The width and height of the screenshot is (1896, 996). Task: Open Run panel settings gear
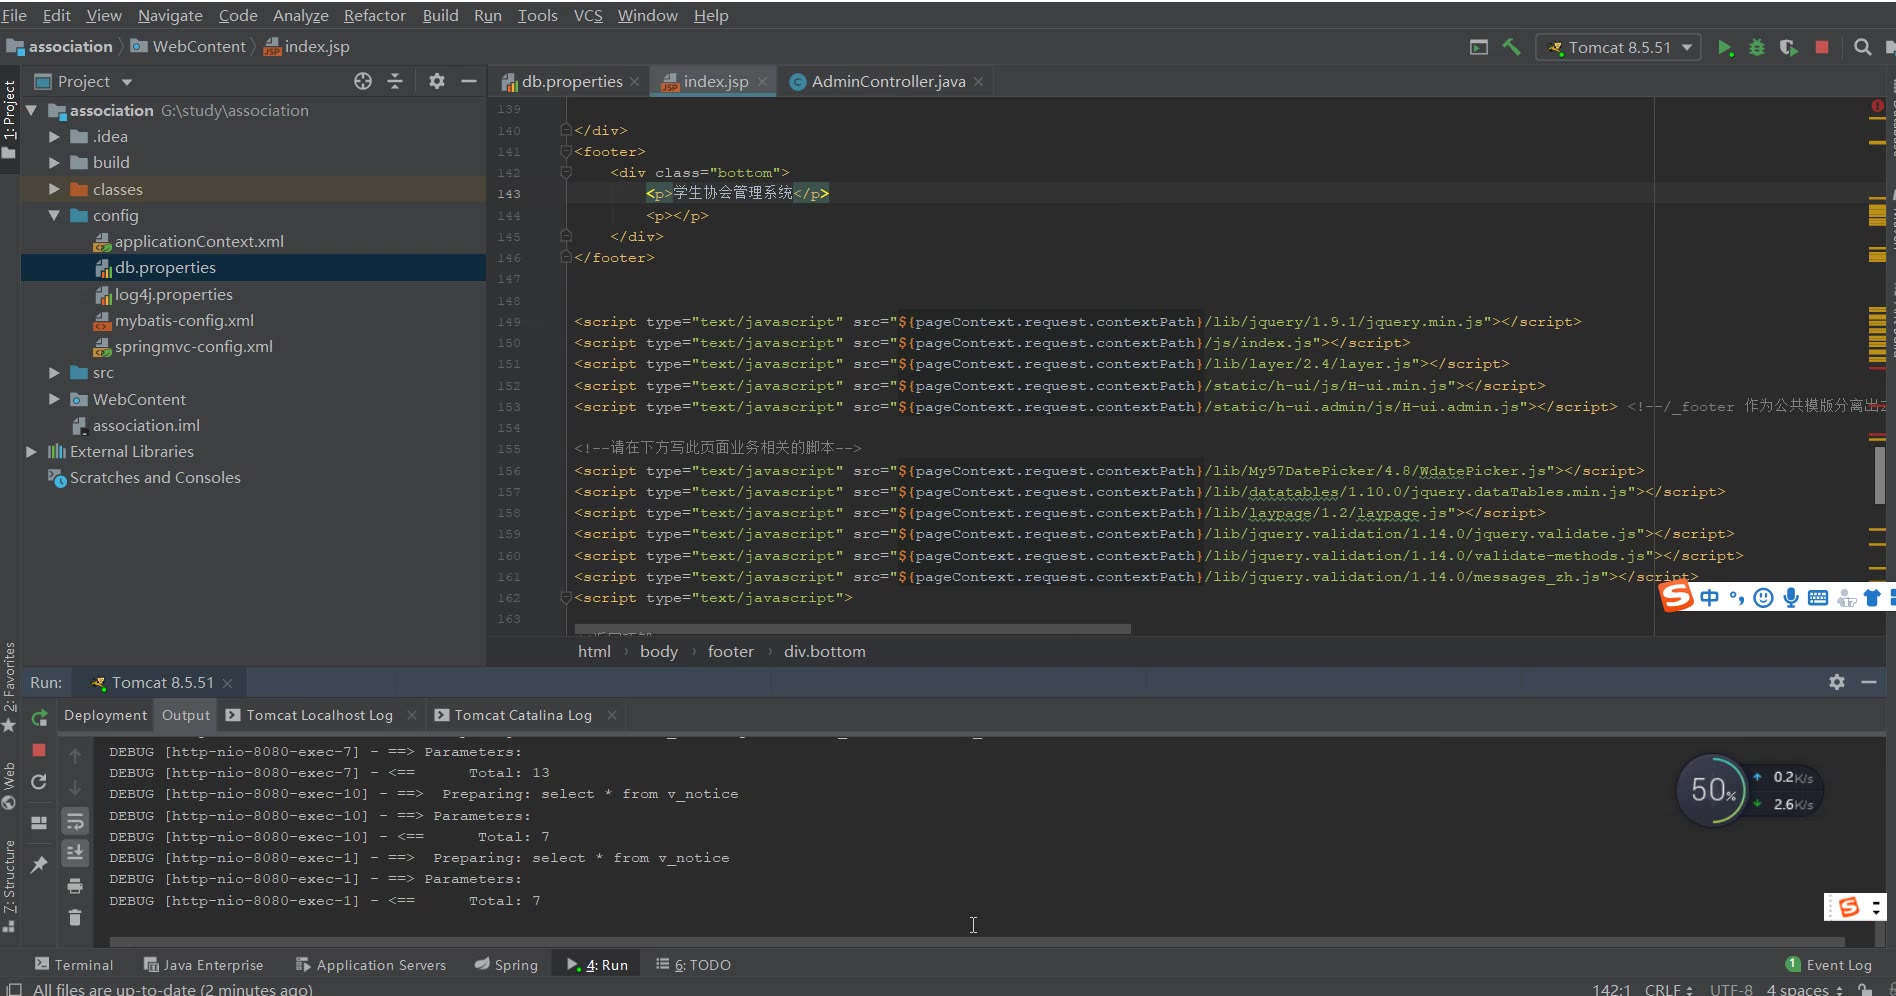[1837, 682]
